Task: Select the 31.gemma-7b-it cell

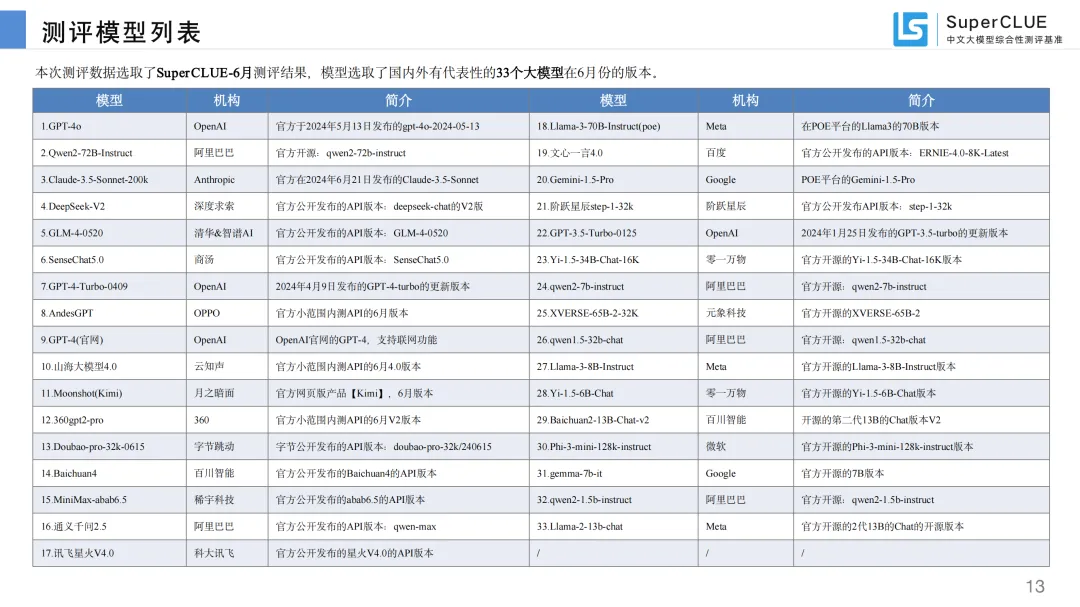Action: click(x=614, y=473)
